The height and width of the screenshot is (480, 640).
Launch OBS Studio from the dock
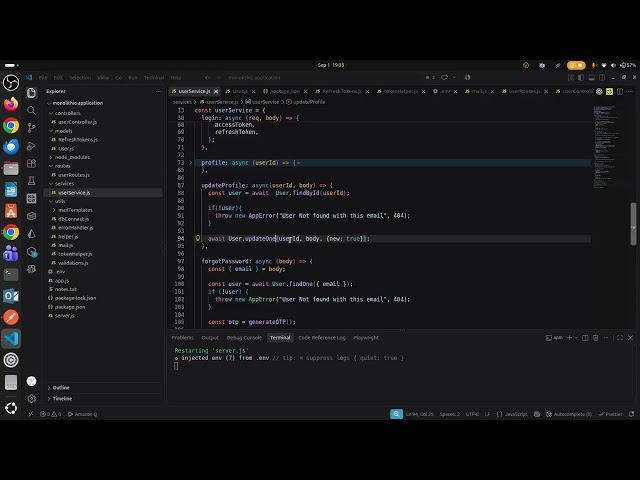[x=11, y=83]
